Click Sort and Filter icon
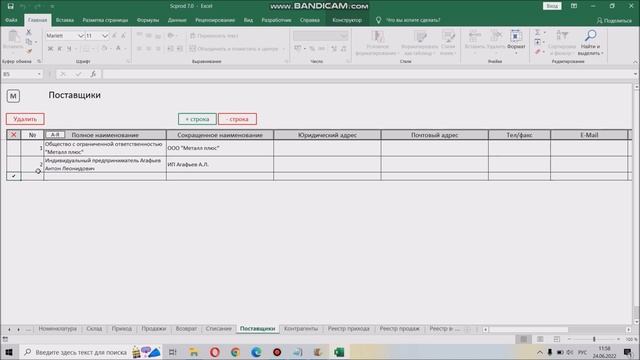Image resolution: width=640 pixels, height=360 pixels. [562, 36]
